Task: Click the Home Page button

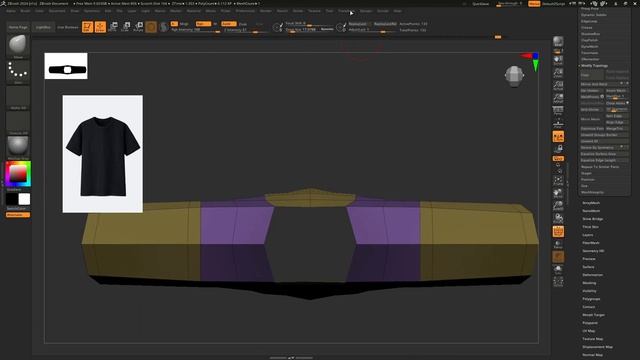Action: click(18, 27)
